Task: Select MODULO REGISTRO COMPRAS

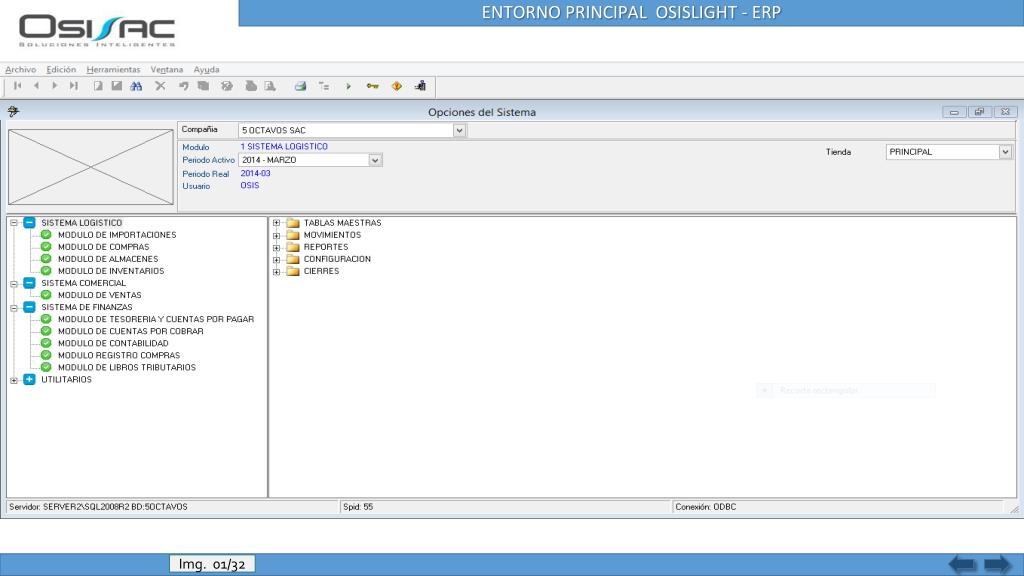Action: coord(119,355)
